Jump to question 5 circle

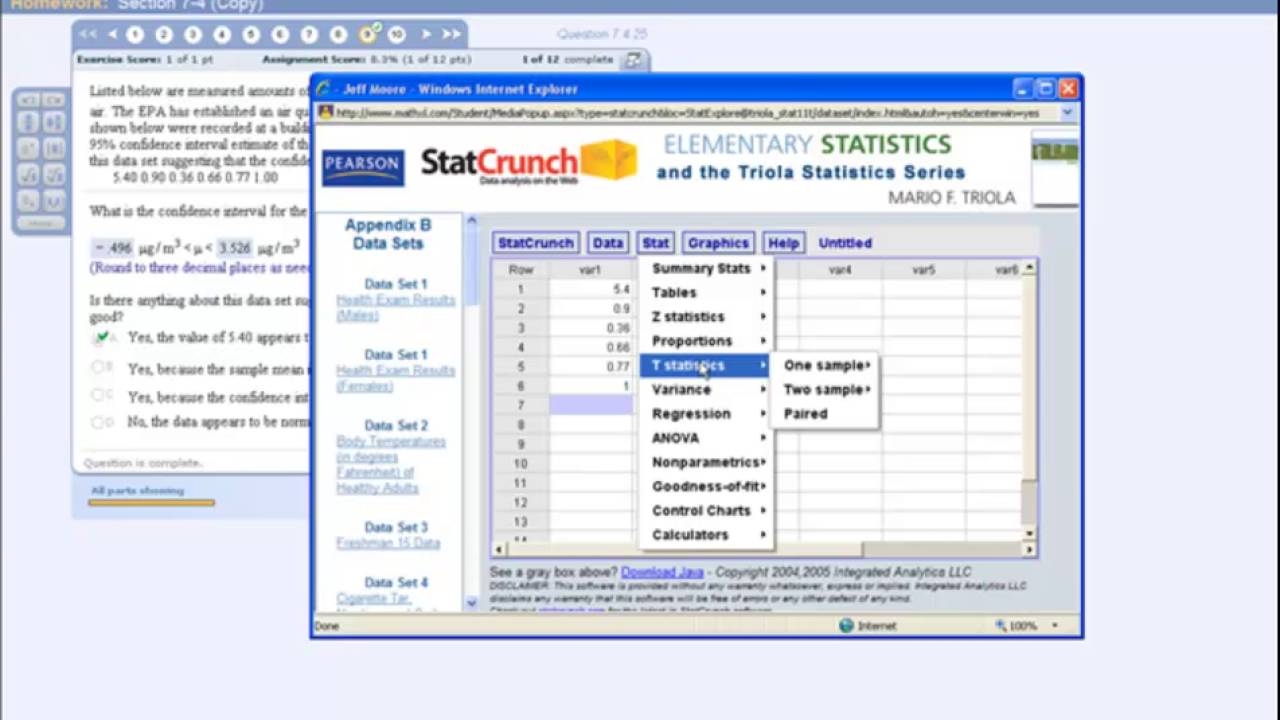[x=251, y=34]
